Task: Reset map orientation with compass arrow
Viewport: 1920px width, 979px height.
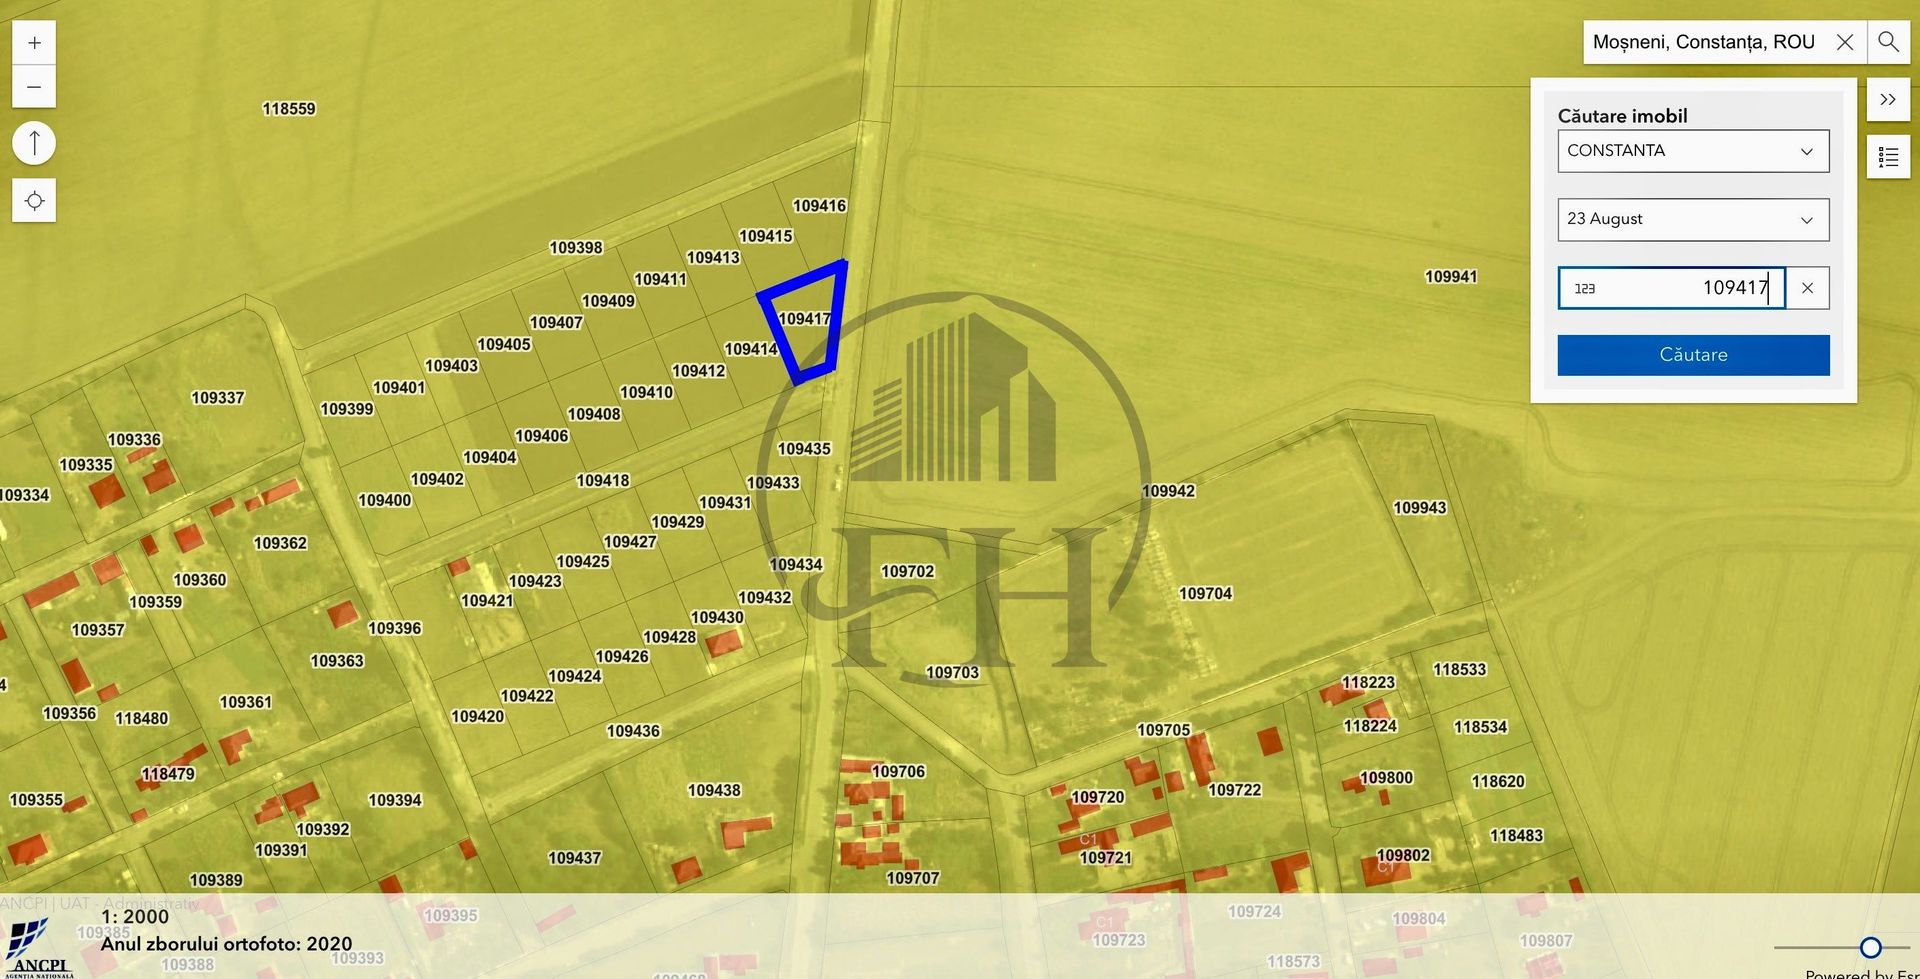Action: coord(34,143)
